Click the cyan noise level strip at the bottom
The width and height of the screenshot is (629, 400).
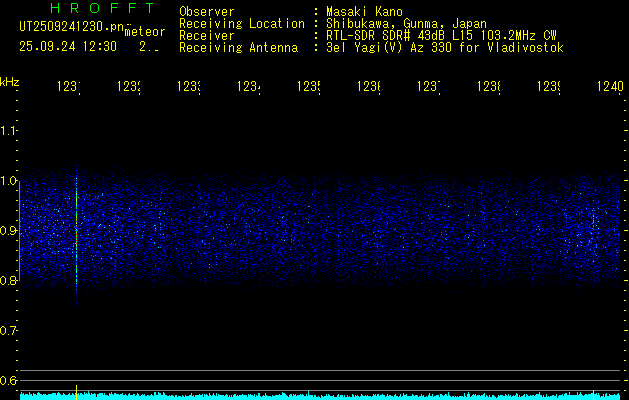pos(320,396)
